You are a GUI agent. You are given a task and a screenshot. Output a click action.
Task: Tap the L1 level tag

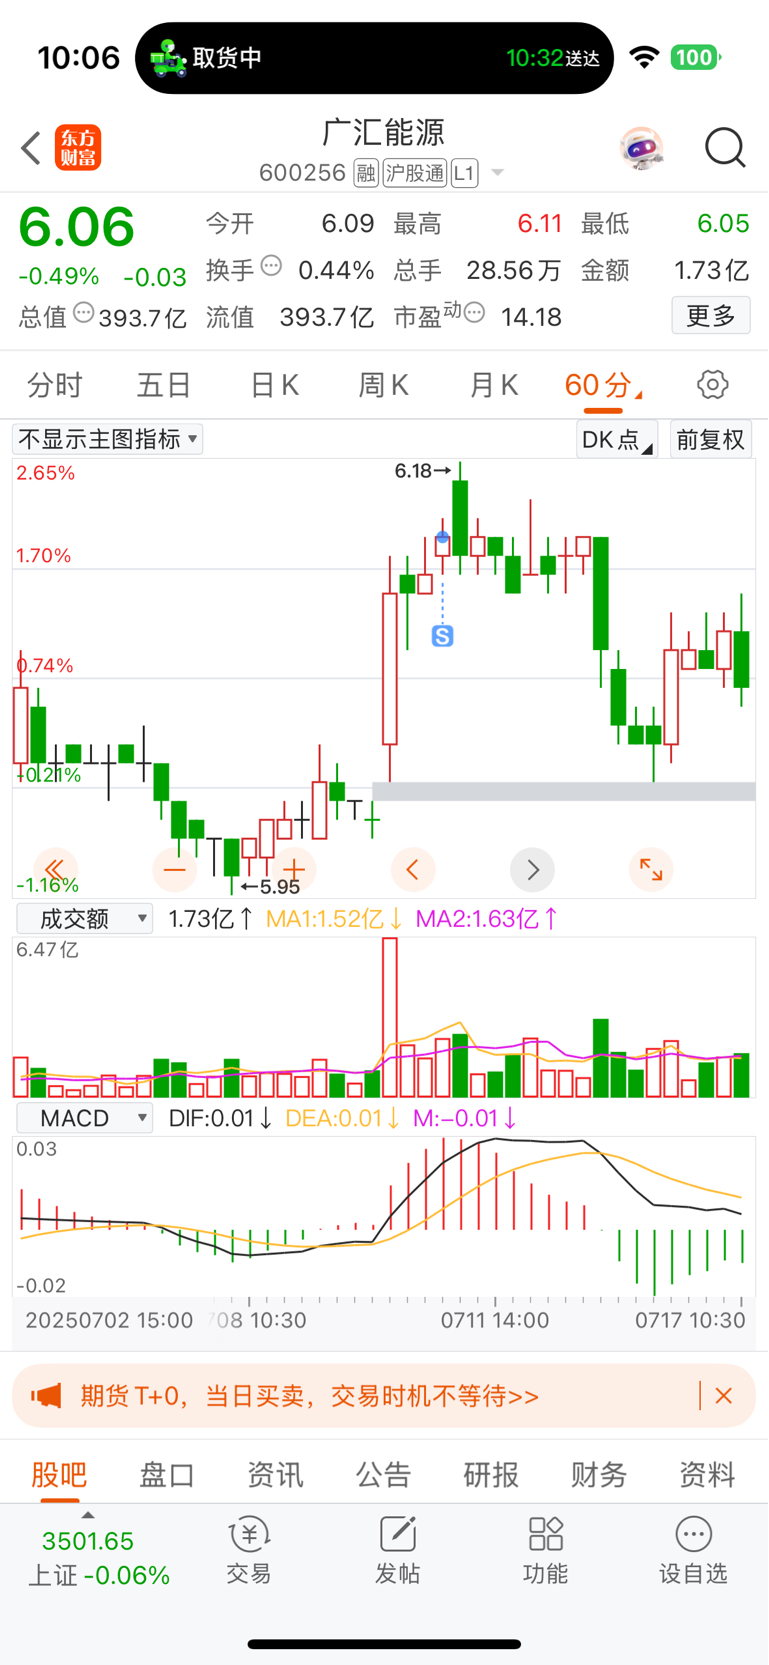coord(464,173)
